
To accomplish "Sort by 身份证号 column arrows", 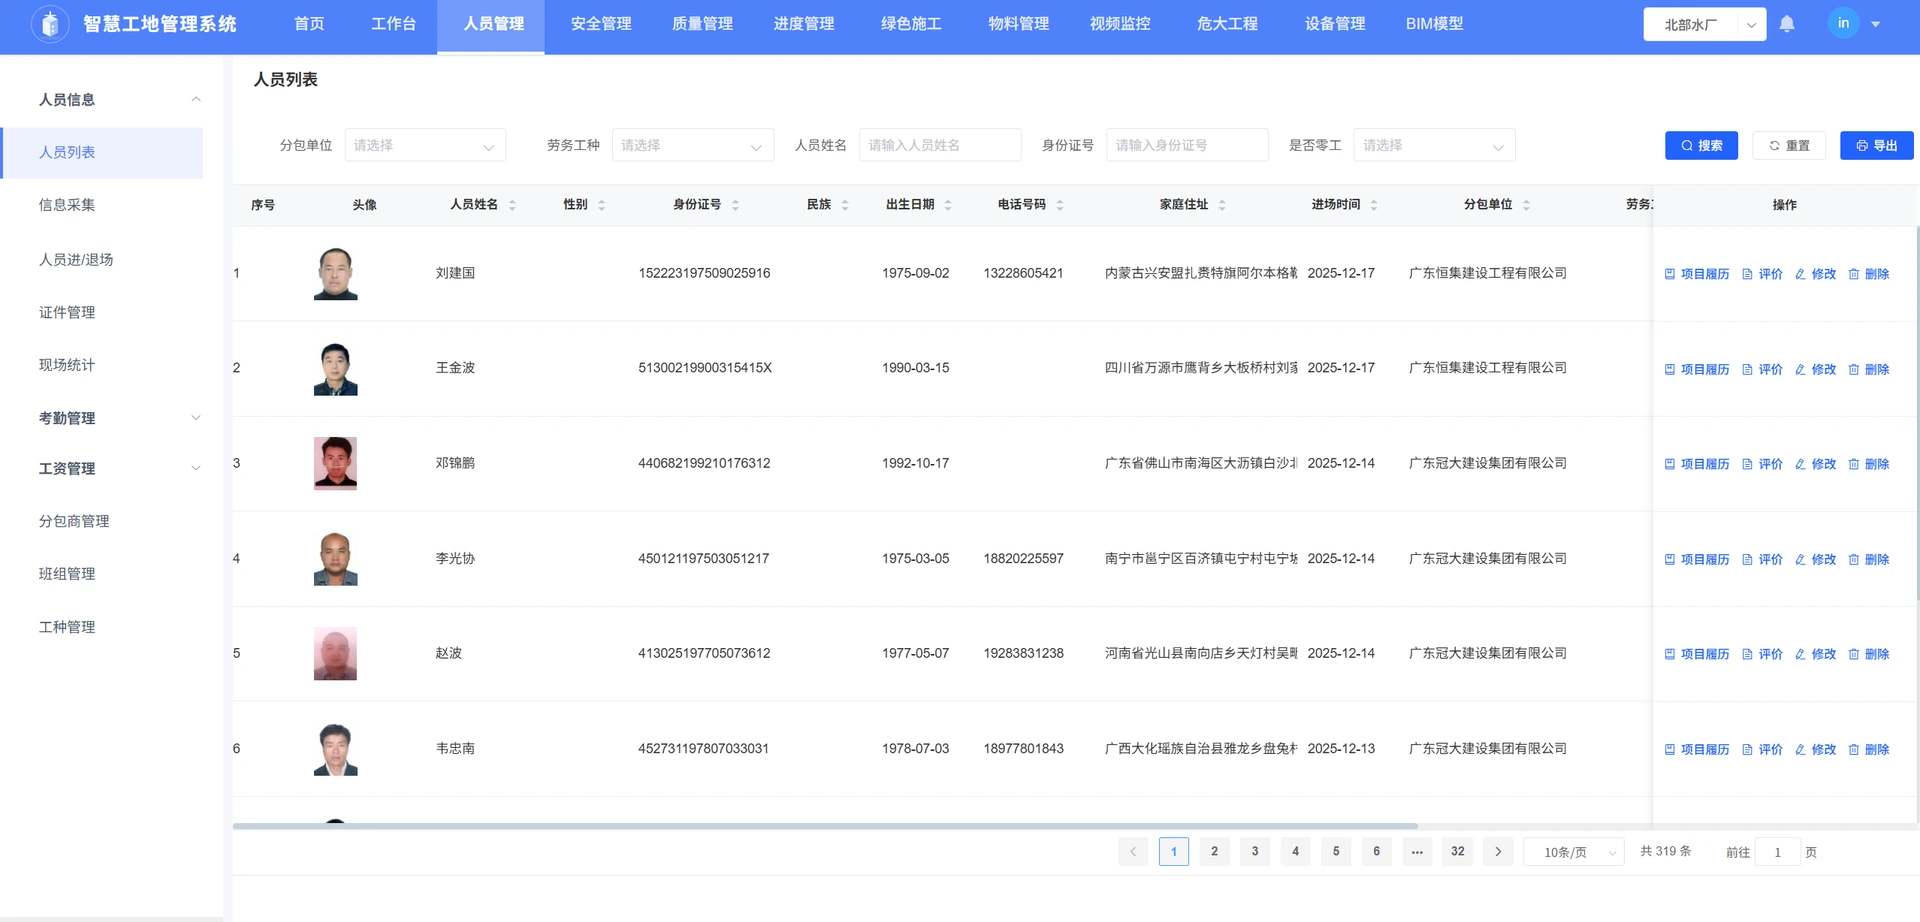I will 736,205.
